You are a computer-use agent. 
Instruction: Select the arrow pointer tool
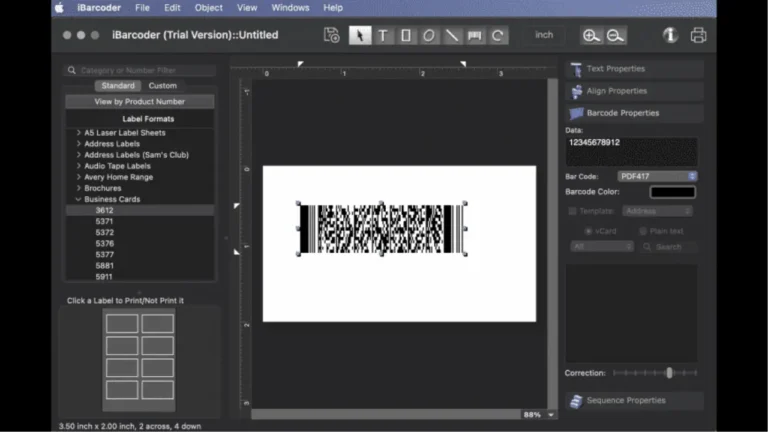pyautogui.click(x=360, y=35)
